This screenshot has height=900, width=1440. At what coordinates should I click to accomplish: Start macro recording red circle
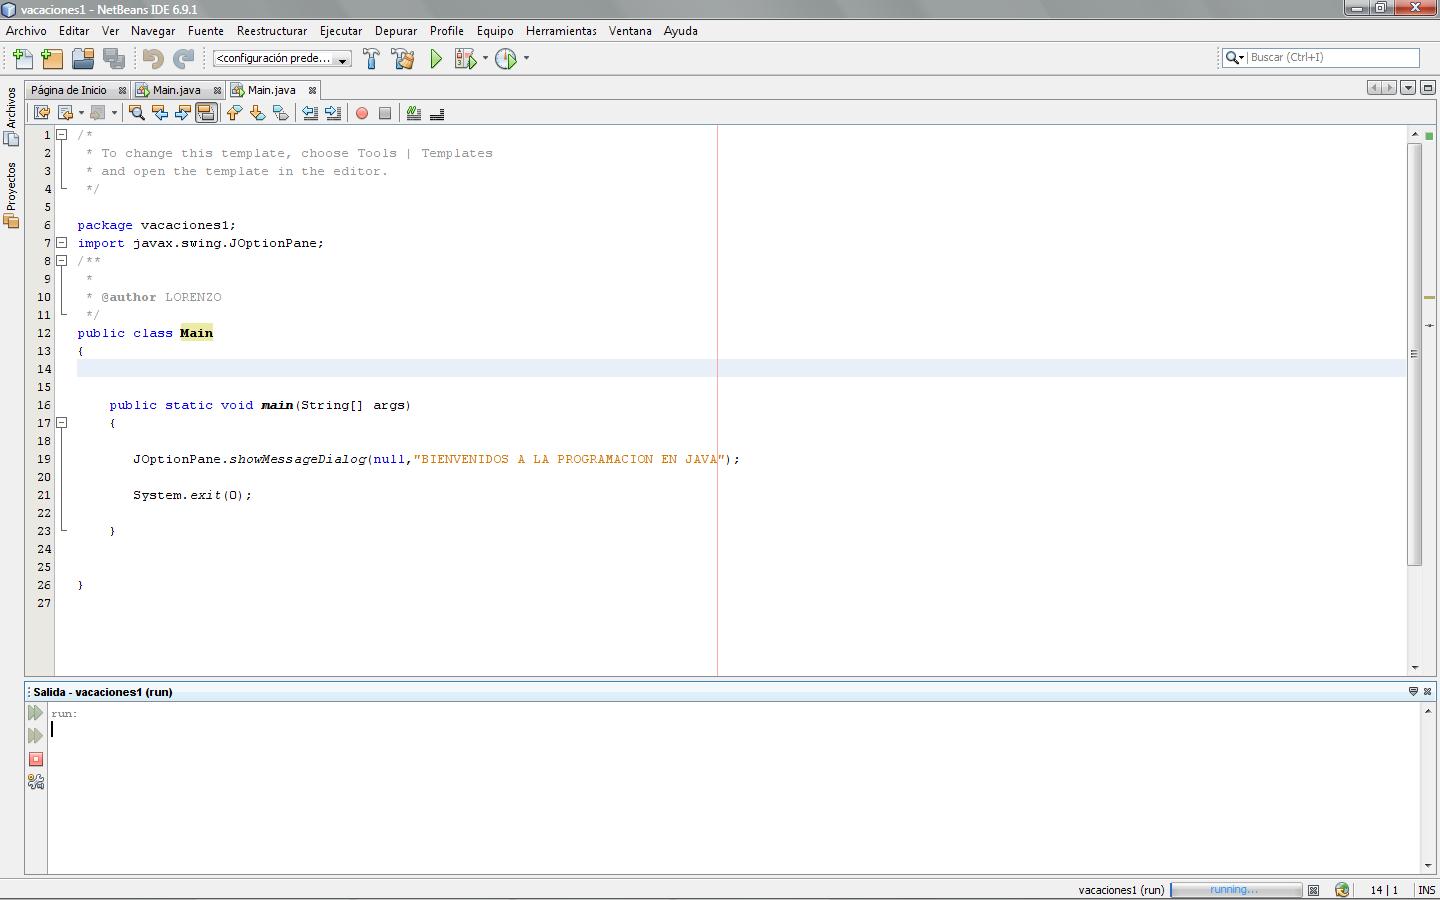(362, 113)
